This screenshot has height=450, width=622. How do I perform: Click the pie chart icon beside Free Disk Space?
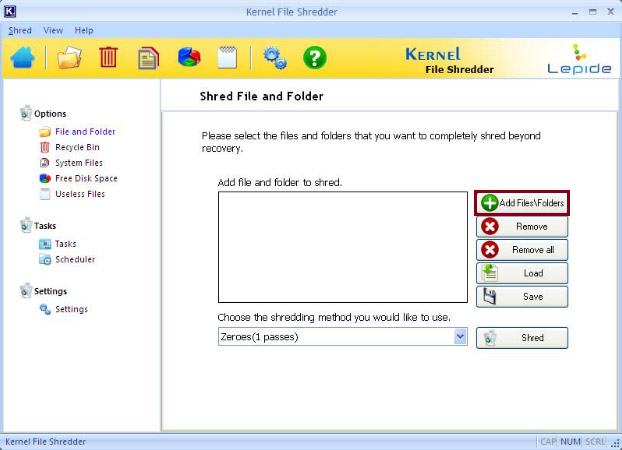click(45, 179)
